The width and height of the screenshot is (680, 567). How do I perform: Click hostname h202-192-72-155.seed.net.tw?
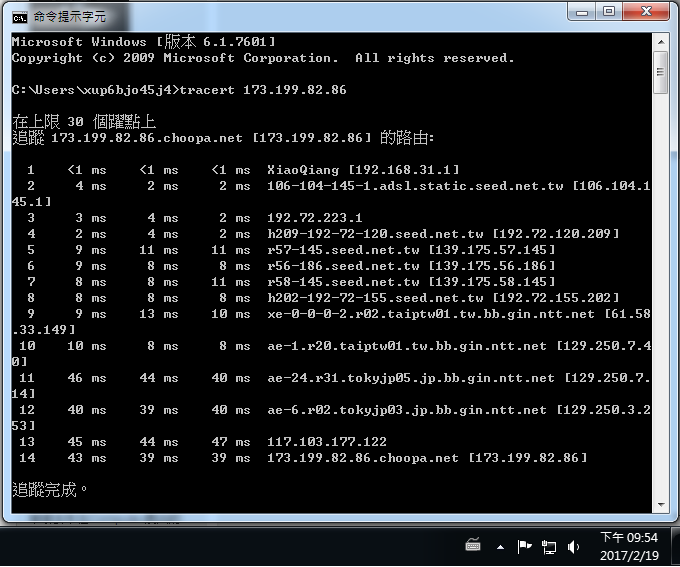[375, 298]
